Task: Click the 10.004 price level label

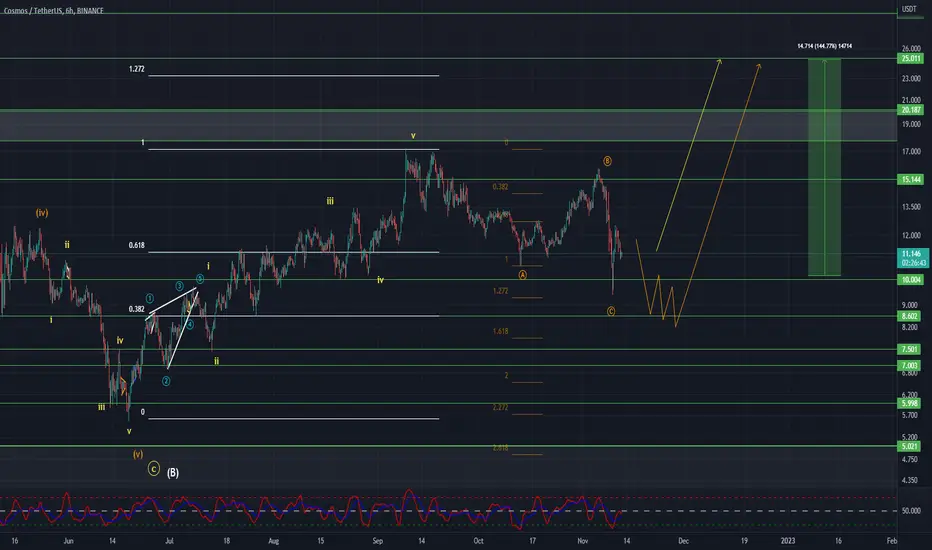Action: (911, 279)
